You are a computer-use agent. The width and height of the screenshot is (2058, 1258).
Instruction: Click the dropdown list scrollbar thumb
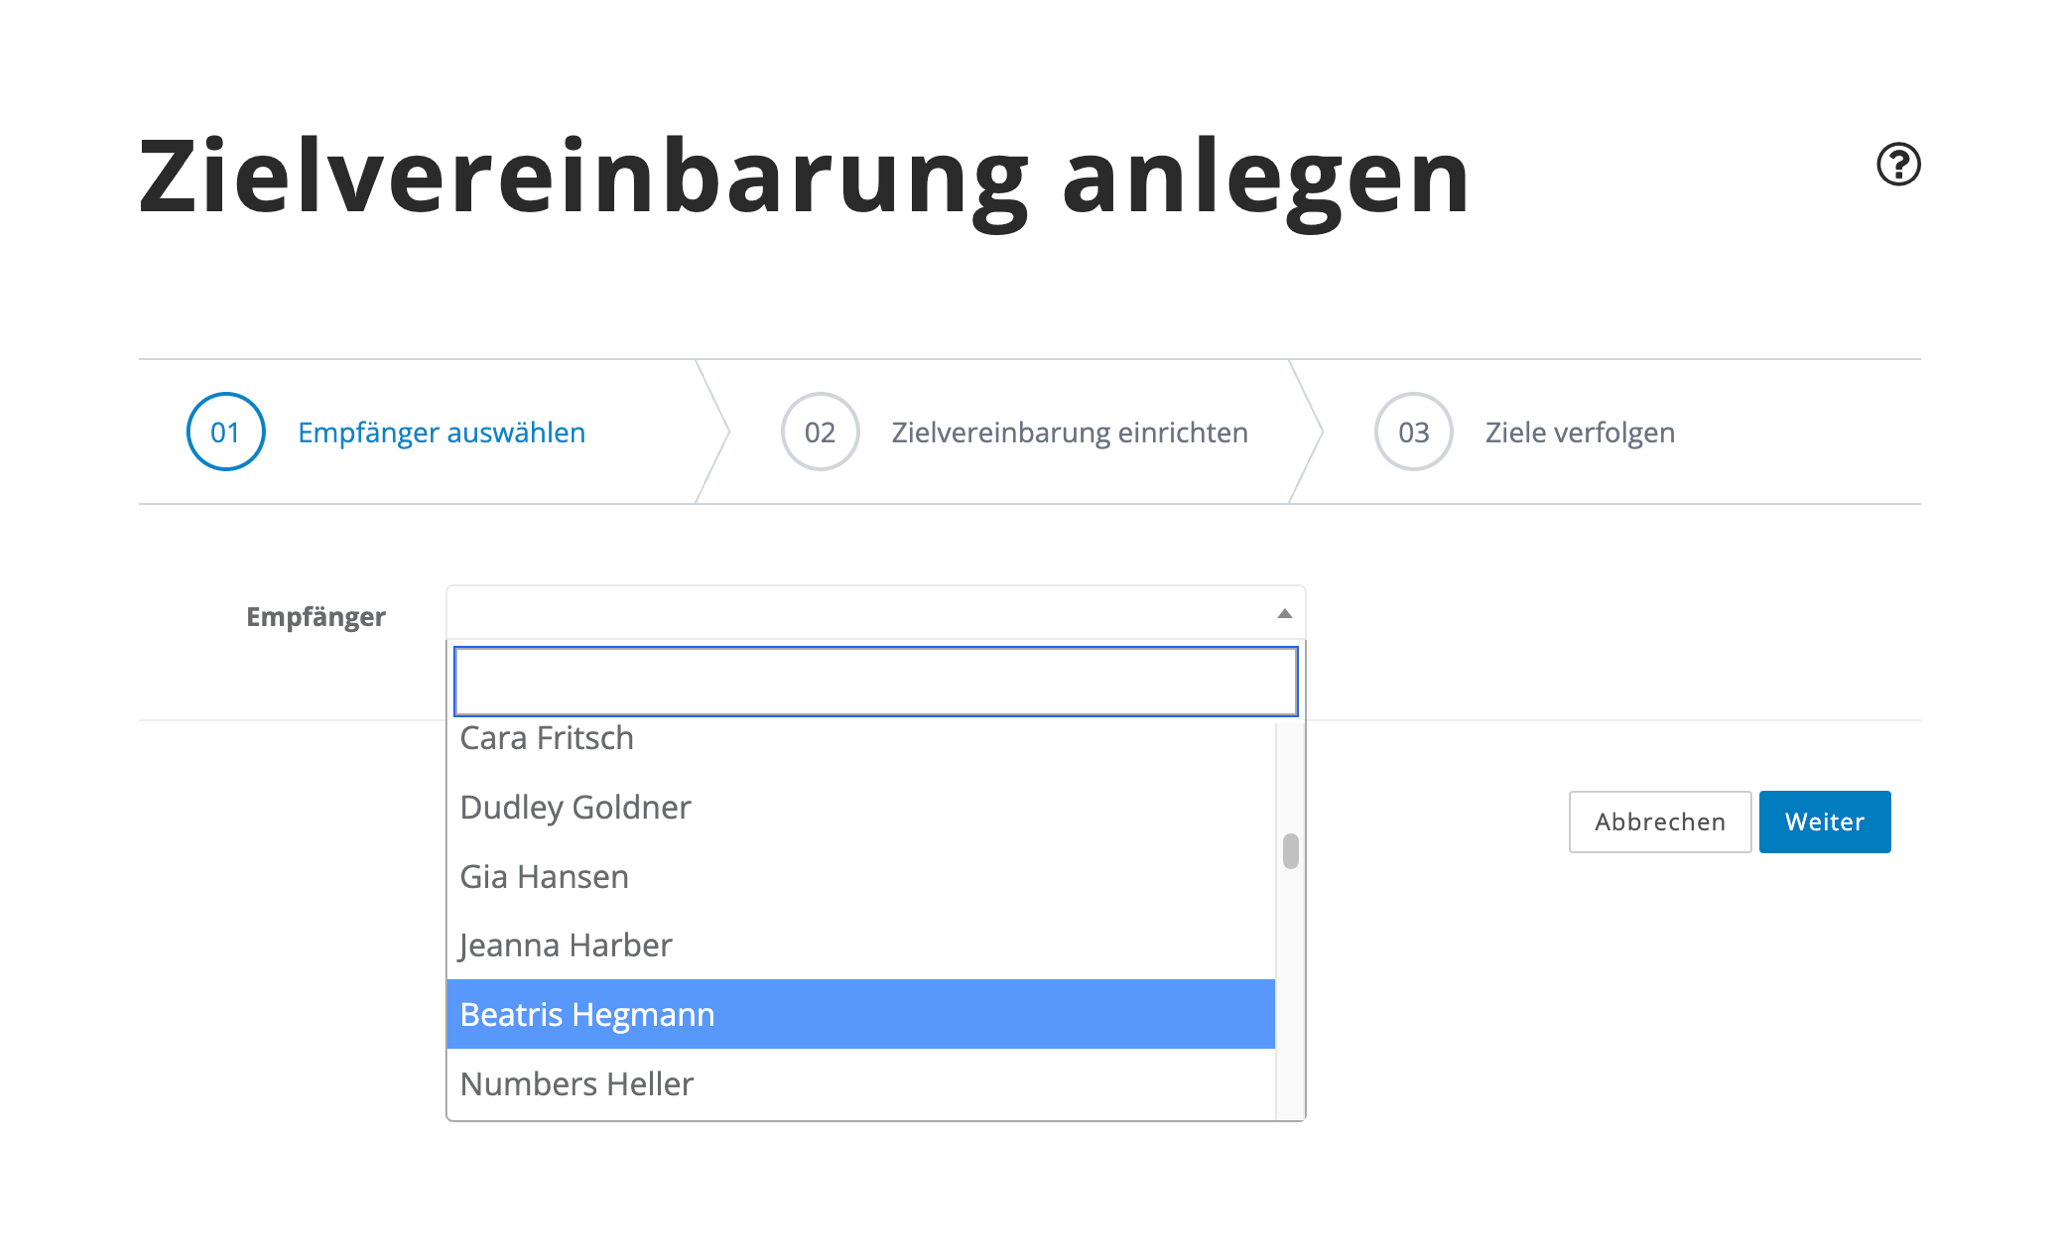point(1290,851)
